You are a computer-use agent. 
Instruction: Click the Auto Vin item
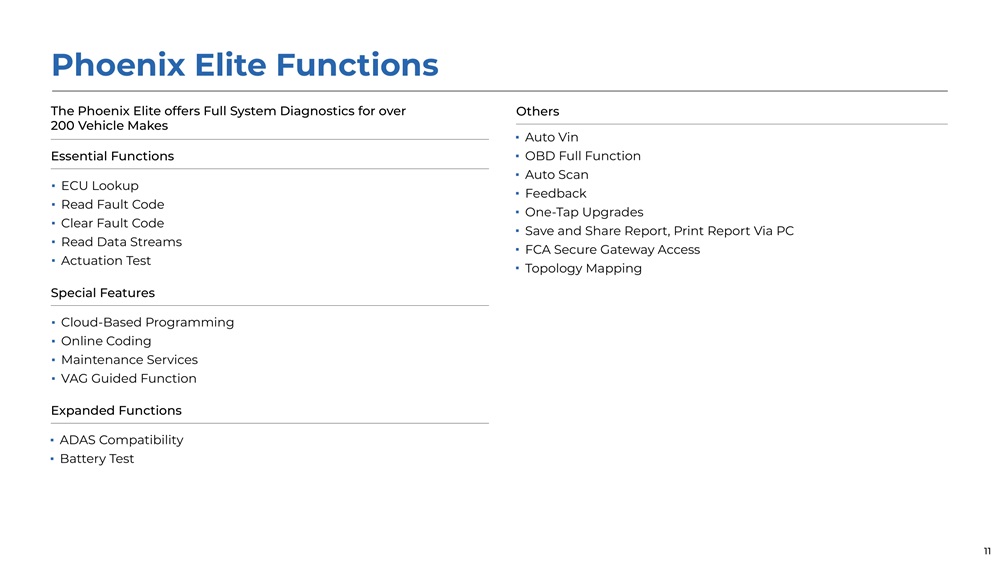(552, 137)
